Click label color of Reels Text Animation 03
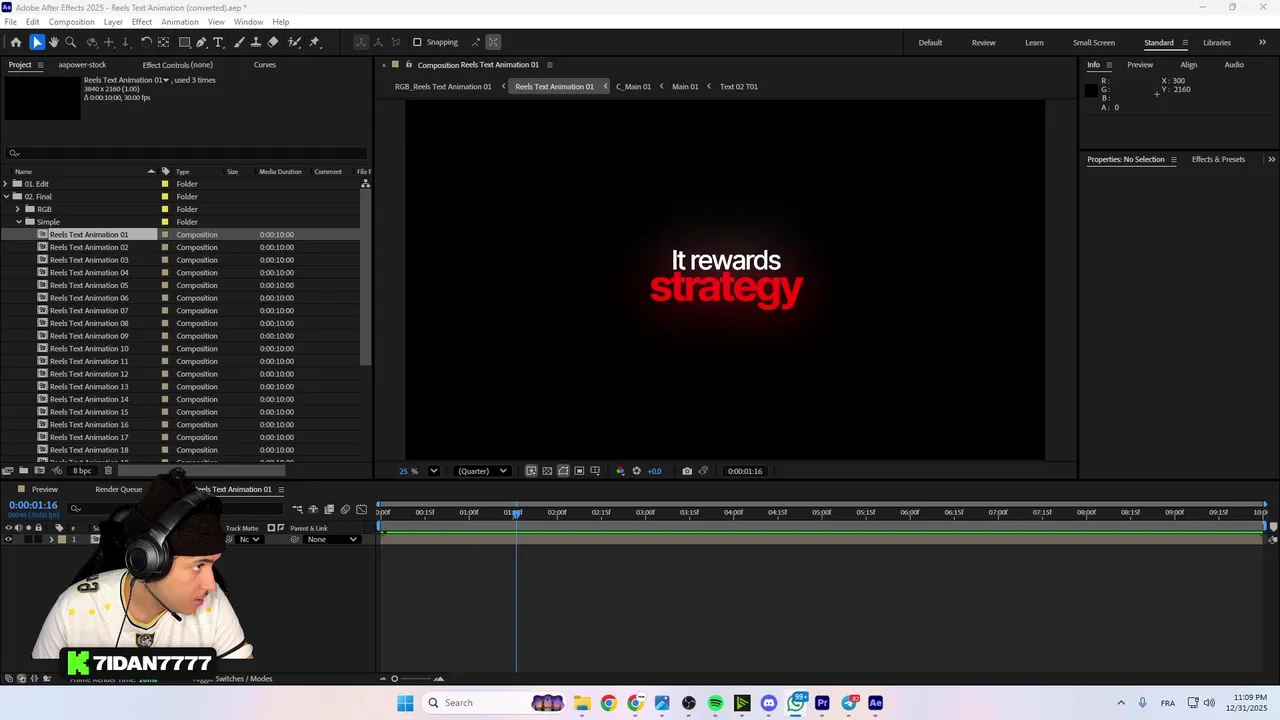 tap(165, 260)
